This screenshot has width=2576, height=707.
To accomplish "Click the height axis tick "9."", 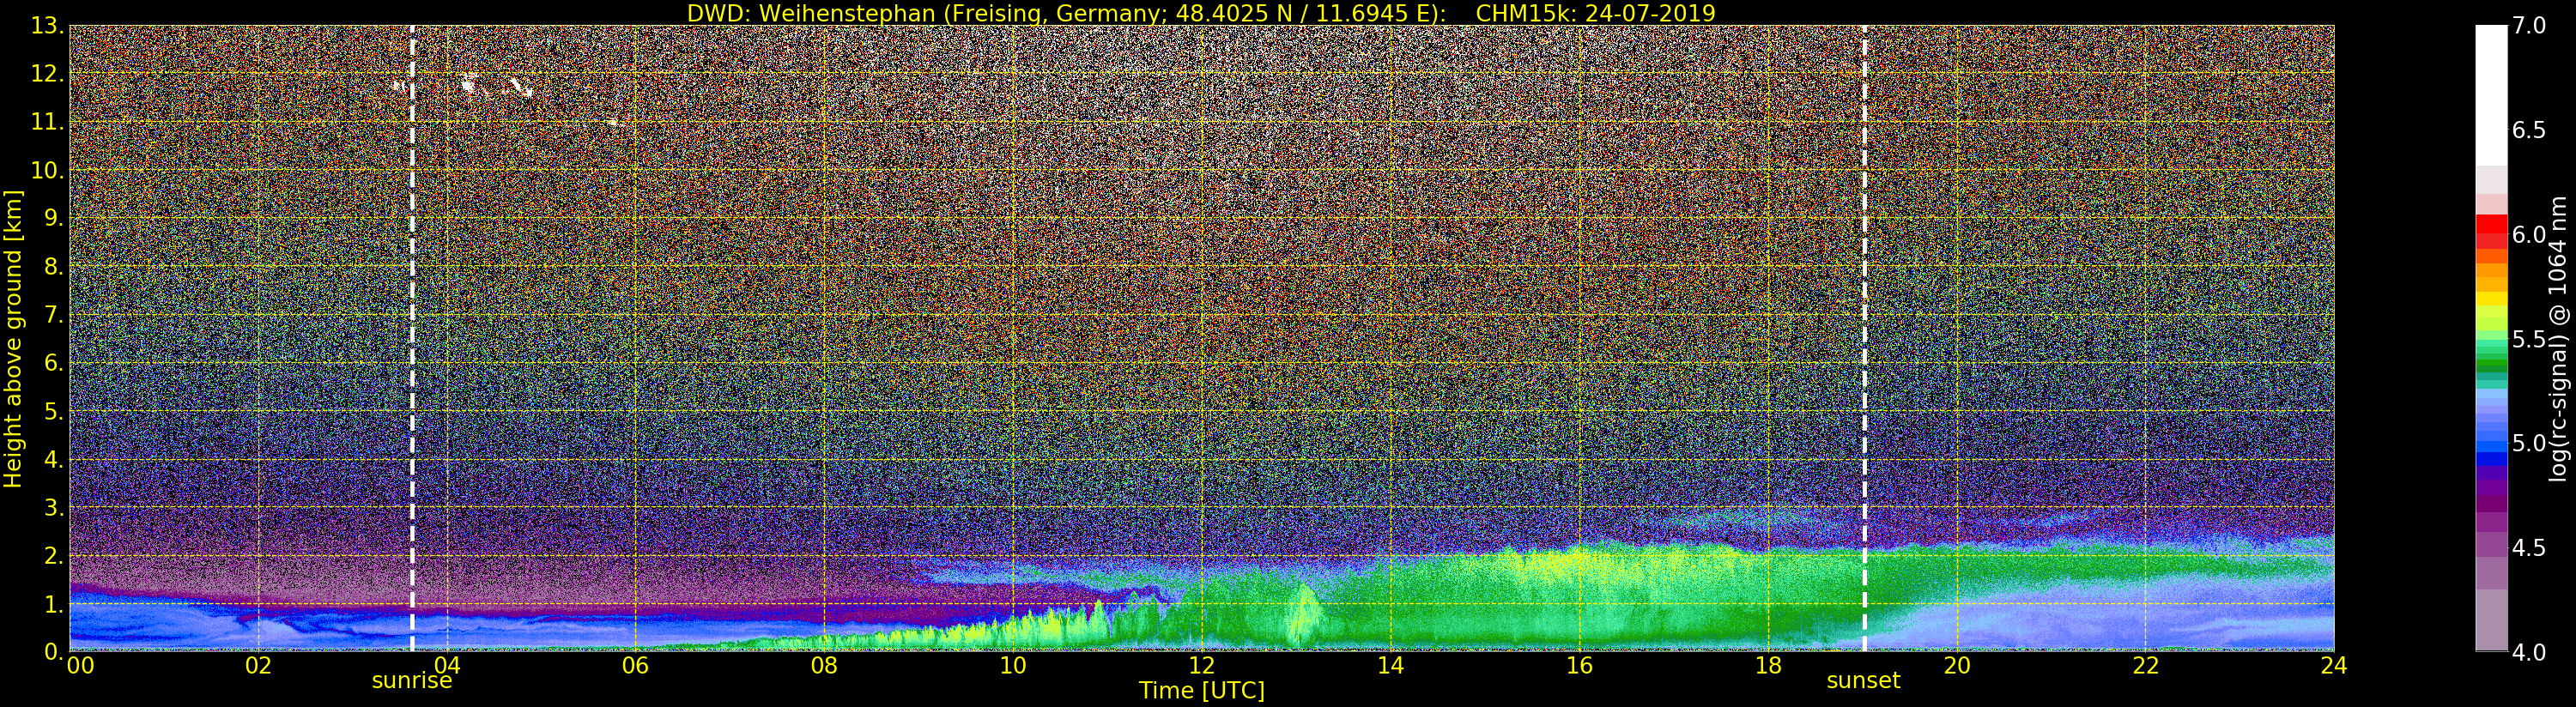I will click(x=53, y=218).
